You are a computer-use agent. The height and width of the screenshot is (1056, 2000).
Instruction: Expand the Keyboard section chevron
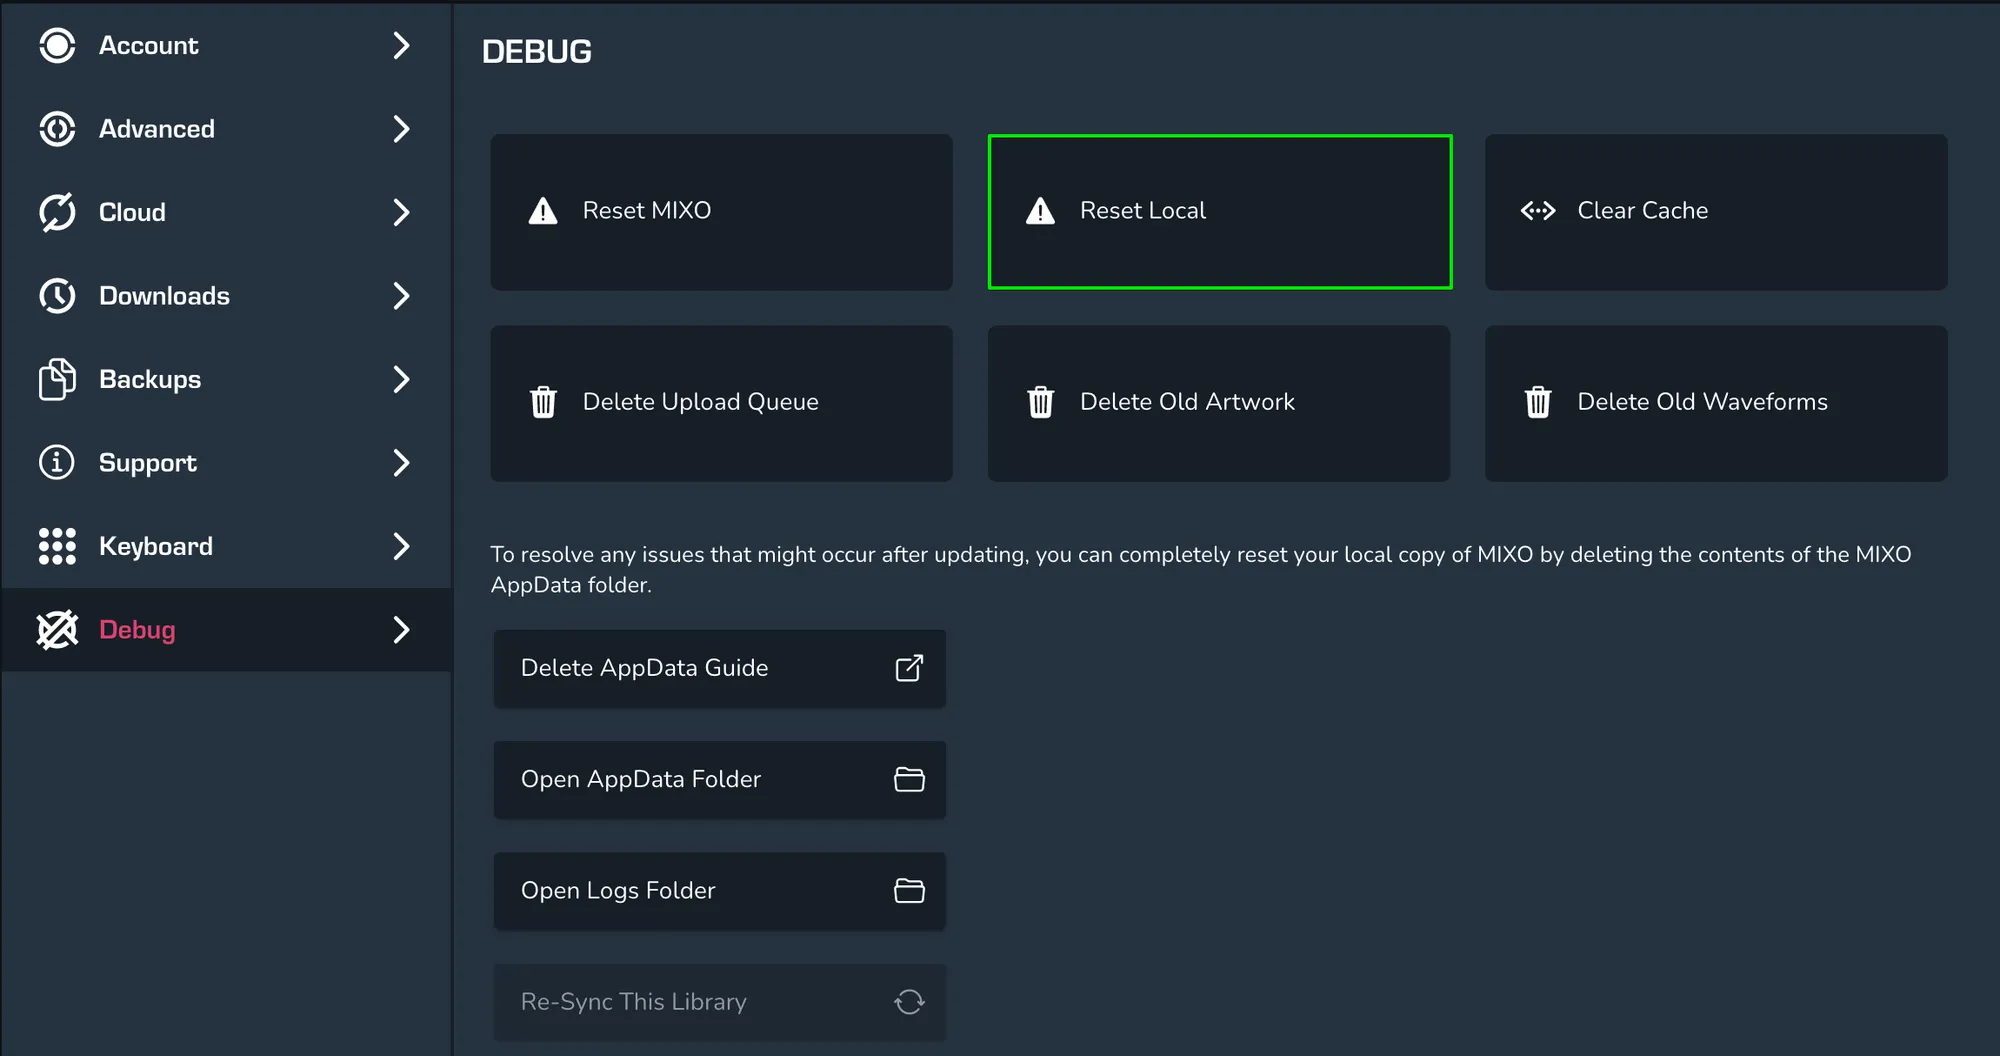(x=401, y=547)
